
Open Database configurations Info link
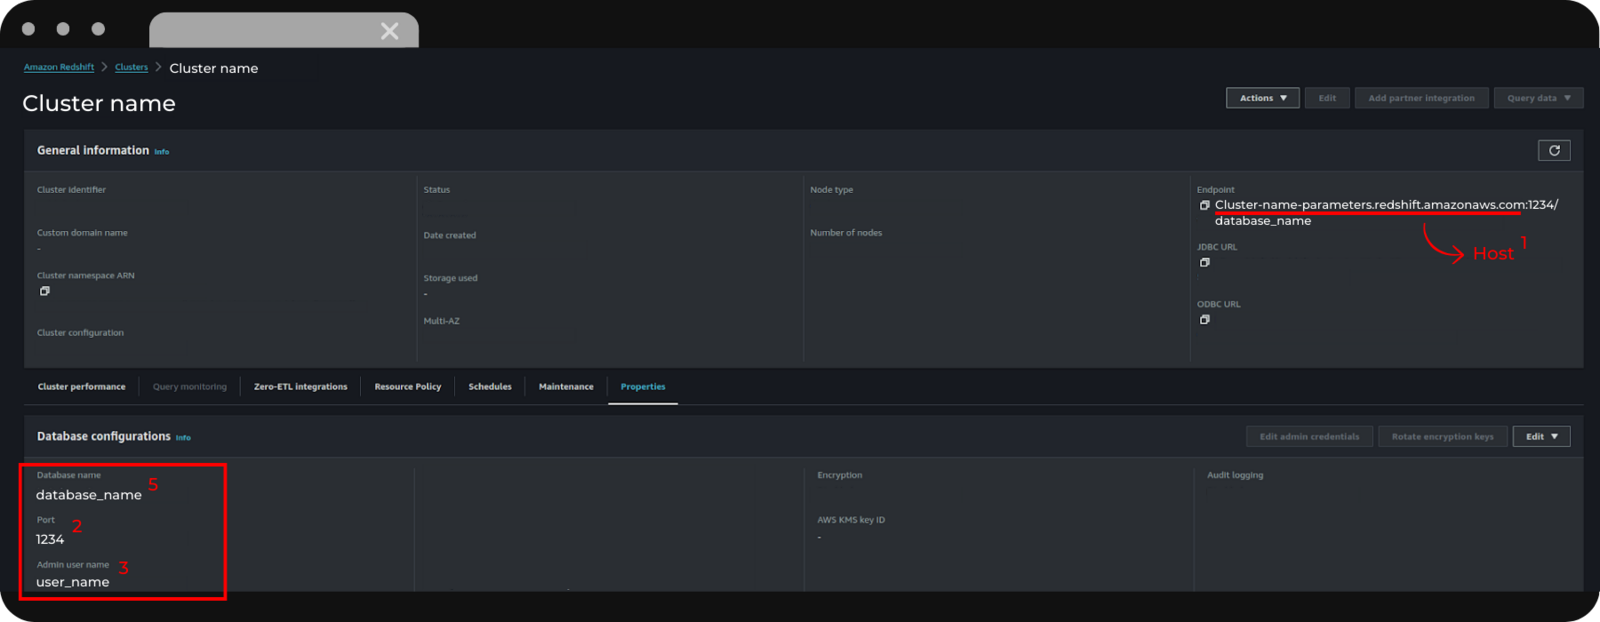[183, 438]
